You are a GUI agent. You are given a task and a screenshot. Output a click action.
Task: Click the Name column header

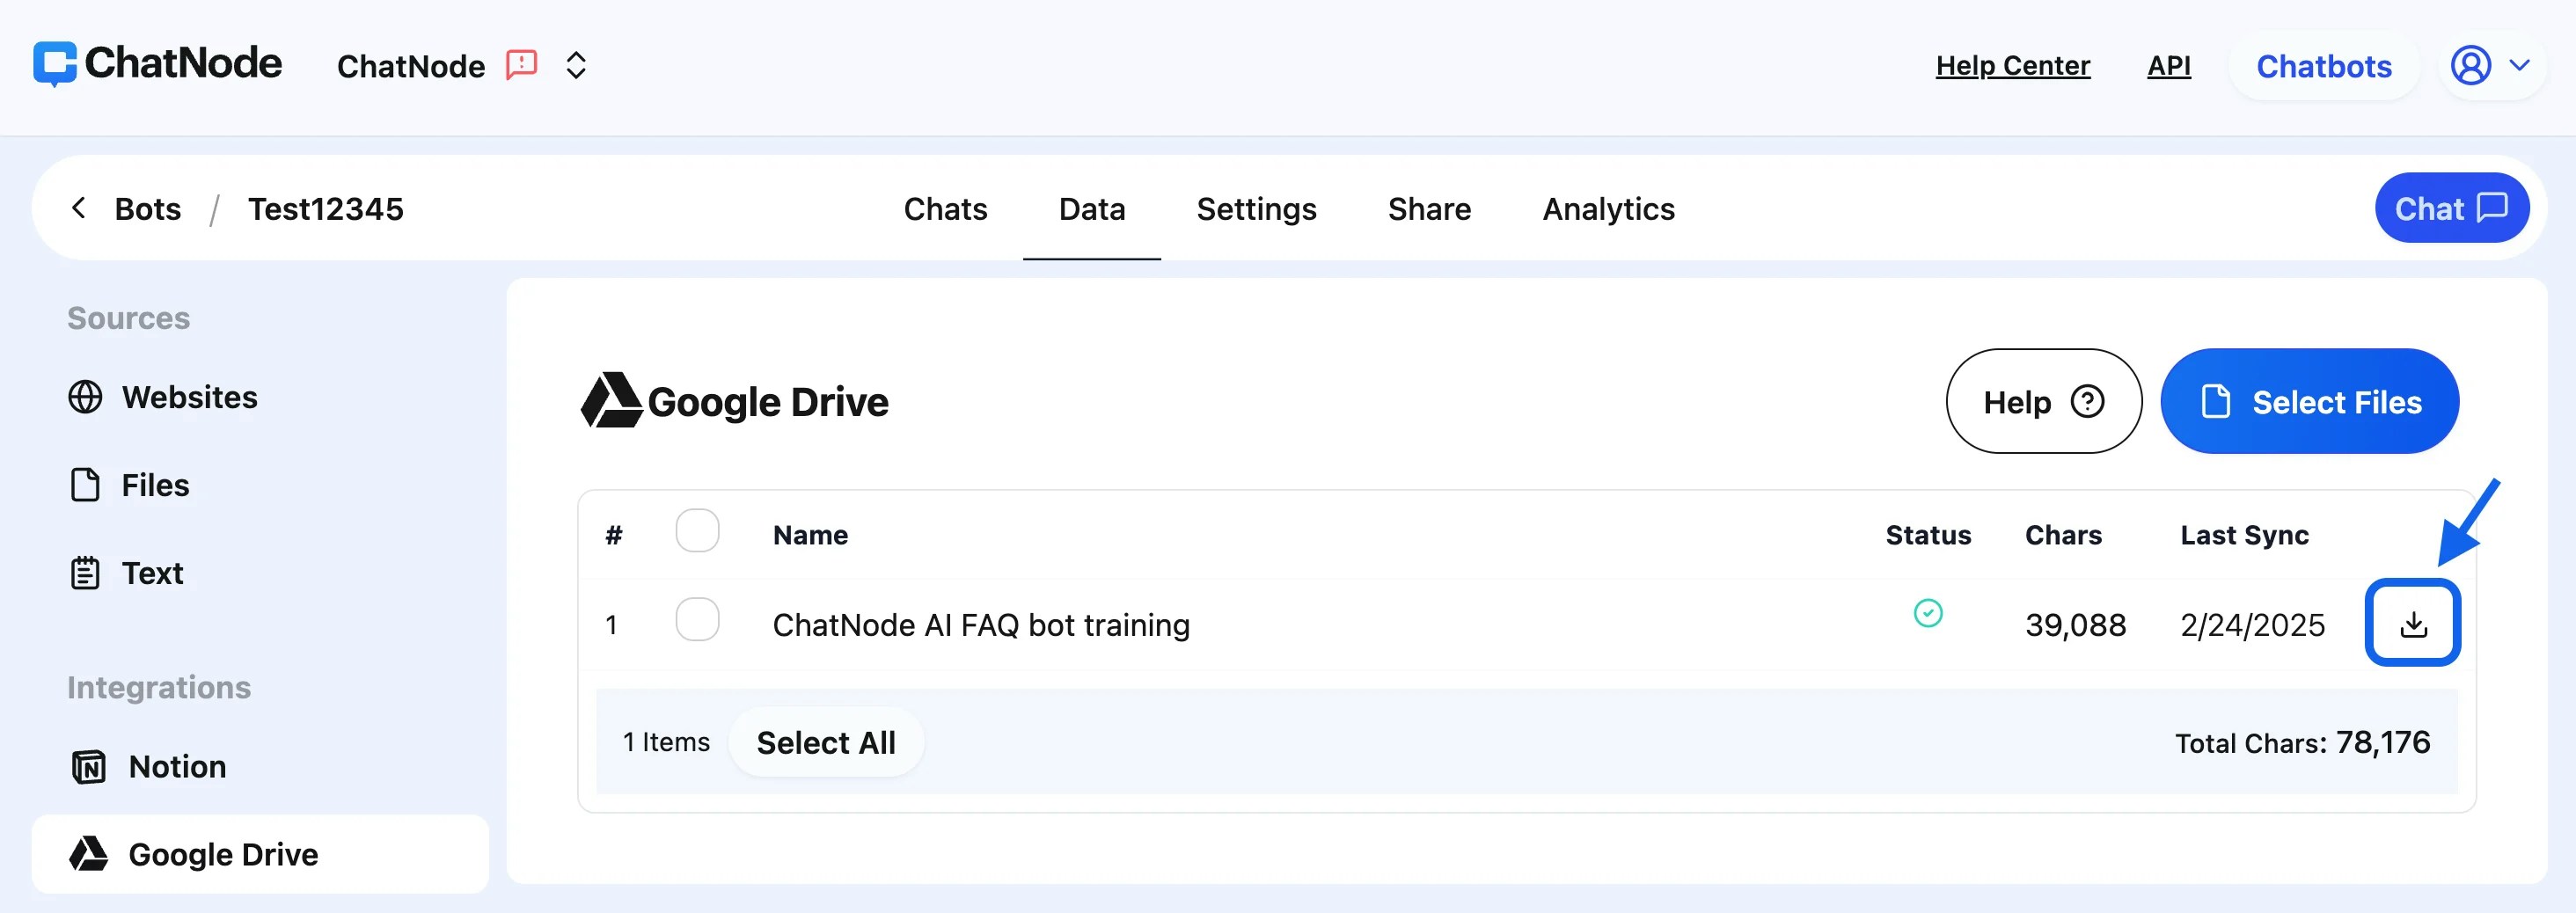click(810, 535)
